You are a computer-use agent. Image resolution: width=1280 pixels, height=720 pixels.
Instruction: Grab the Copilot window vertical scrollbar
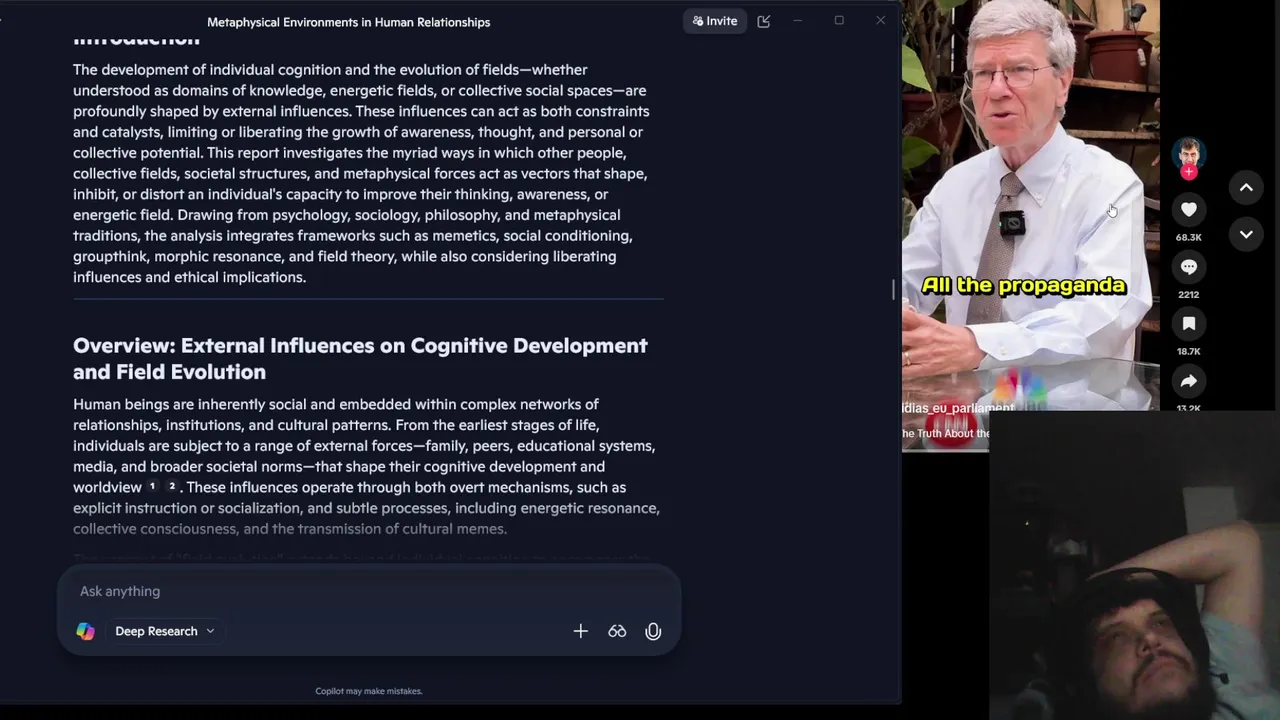coord(894,289)
